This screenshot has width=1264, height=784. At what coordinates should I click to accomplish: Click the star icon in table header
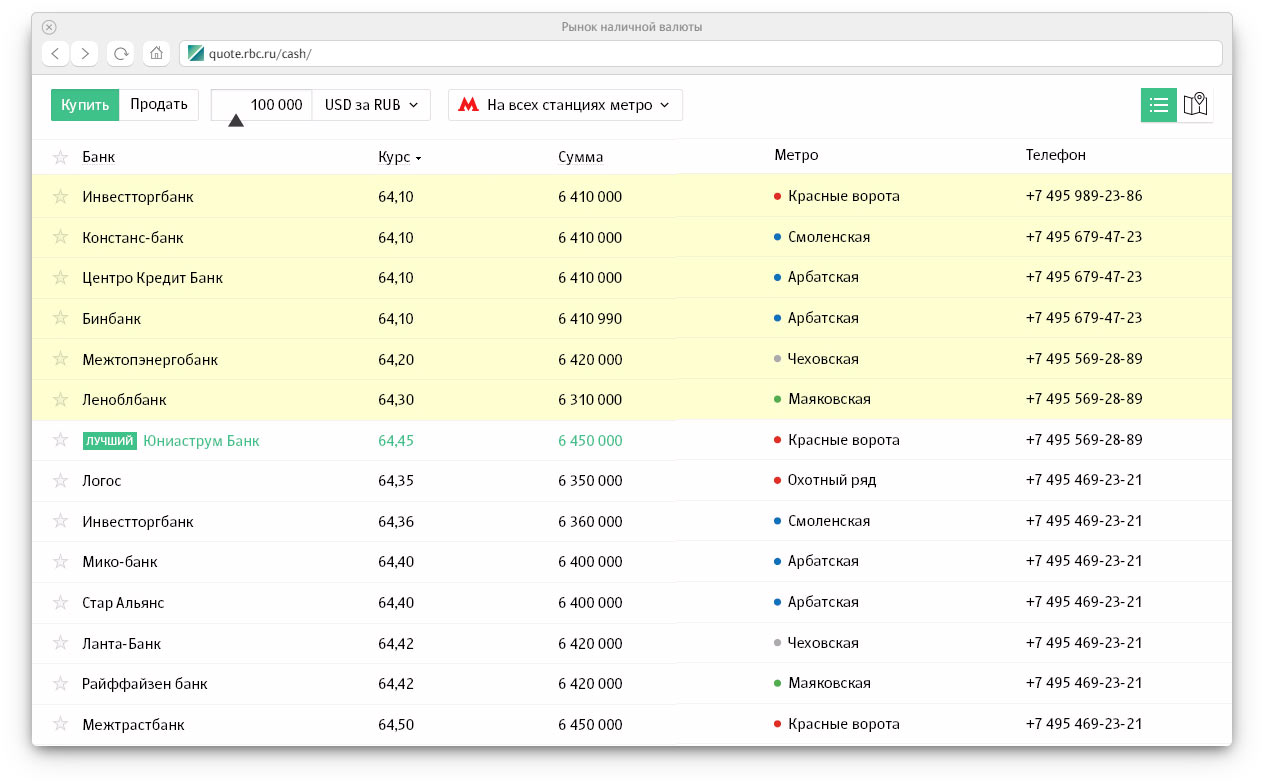coord(61,157)
